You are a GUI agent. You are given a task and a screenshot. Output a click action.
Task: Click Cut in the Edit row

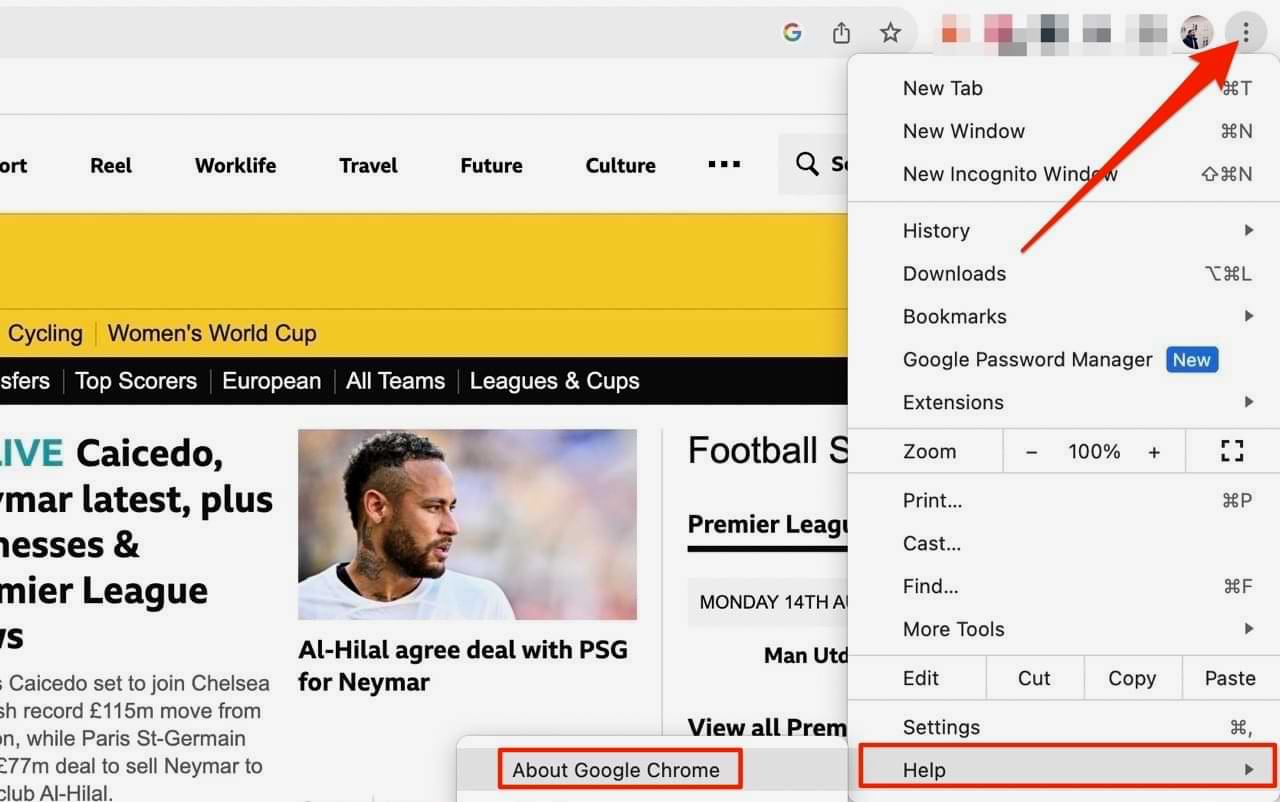(x=1034, y=678)
